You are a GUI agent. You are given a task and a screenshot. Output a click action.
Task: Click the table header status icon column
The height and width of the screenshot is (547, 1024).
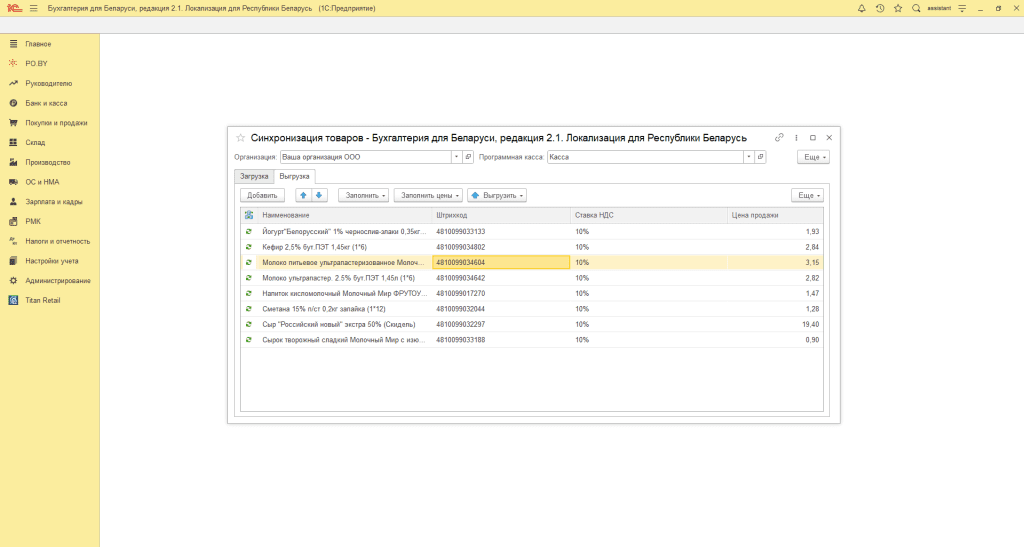coord(249,215)
